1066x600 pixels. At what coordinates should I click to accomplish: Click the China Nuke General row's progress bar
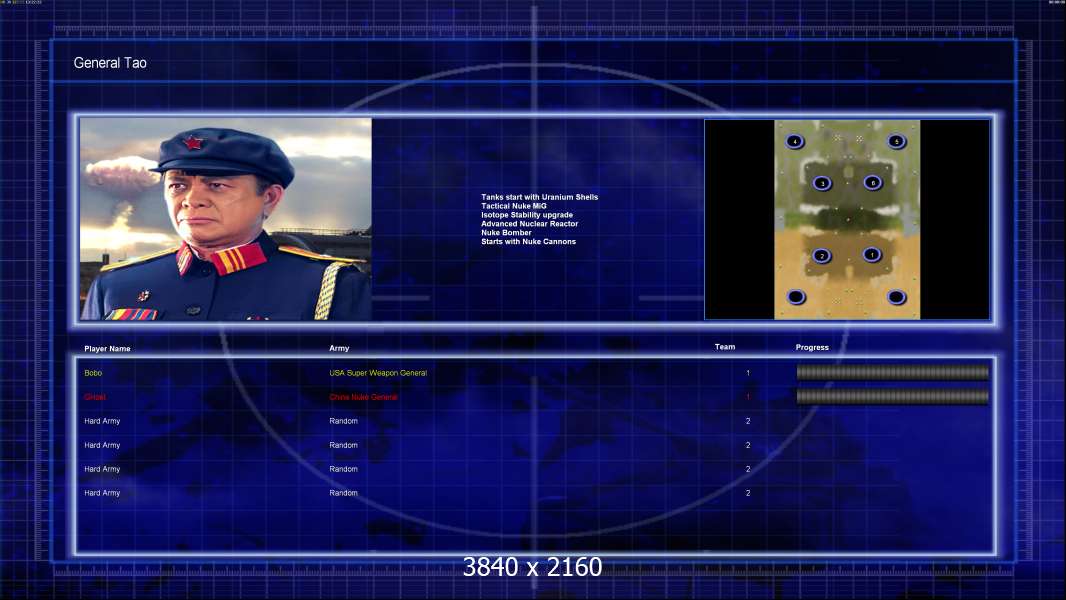pyautogui.click(x=893, y=396)
